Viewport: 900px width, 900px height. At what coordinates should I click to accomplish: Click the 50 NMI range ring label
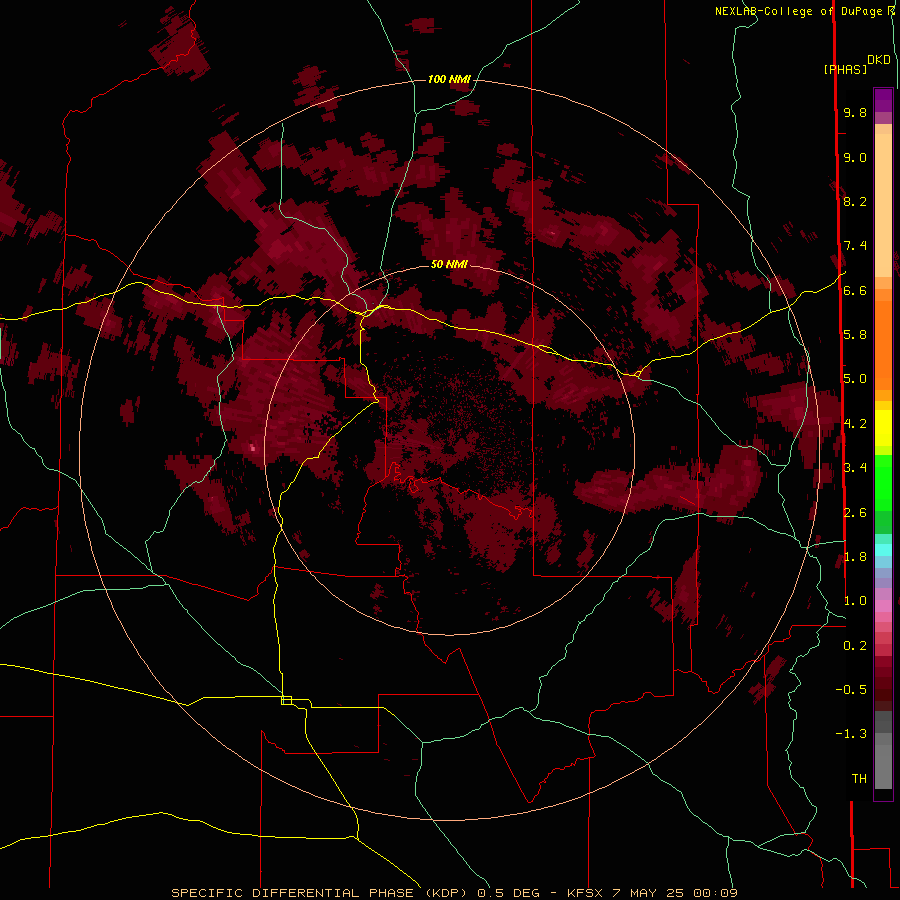point(449,264)
